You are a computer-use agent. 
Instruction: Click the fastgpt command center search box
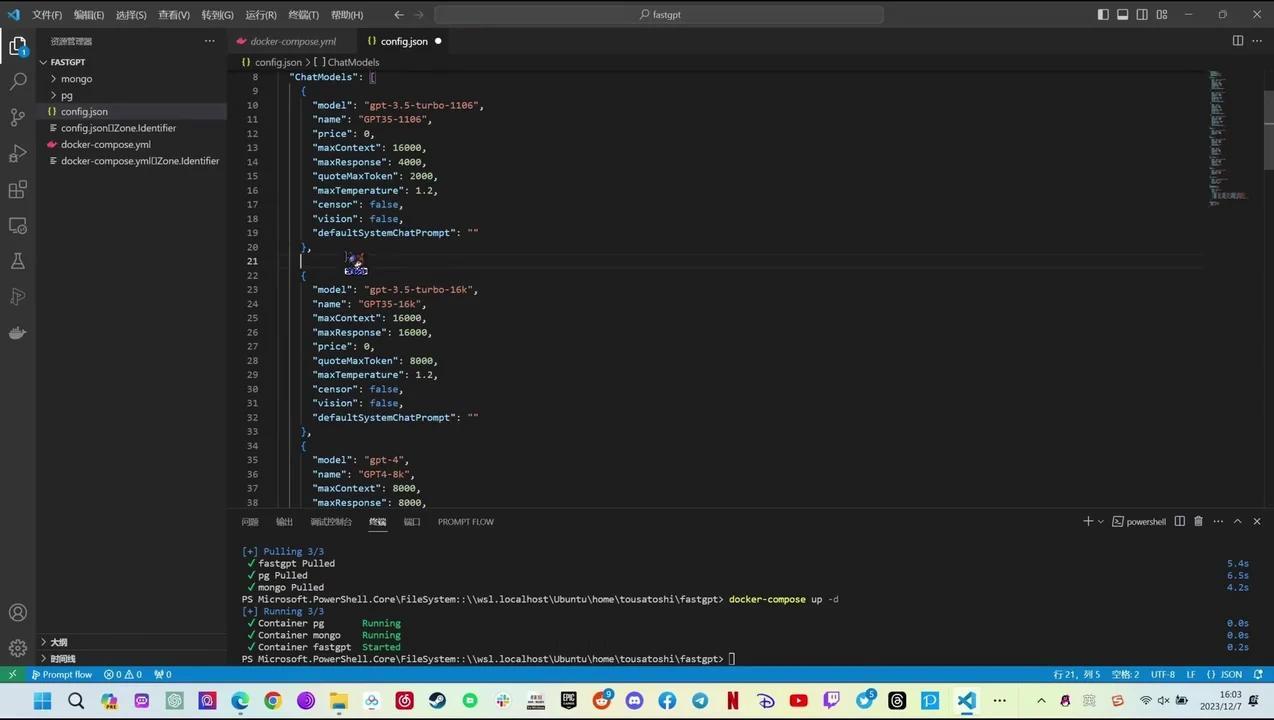659,15
